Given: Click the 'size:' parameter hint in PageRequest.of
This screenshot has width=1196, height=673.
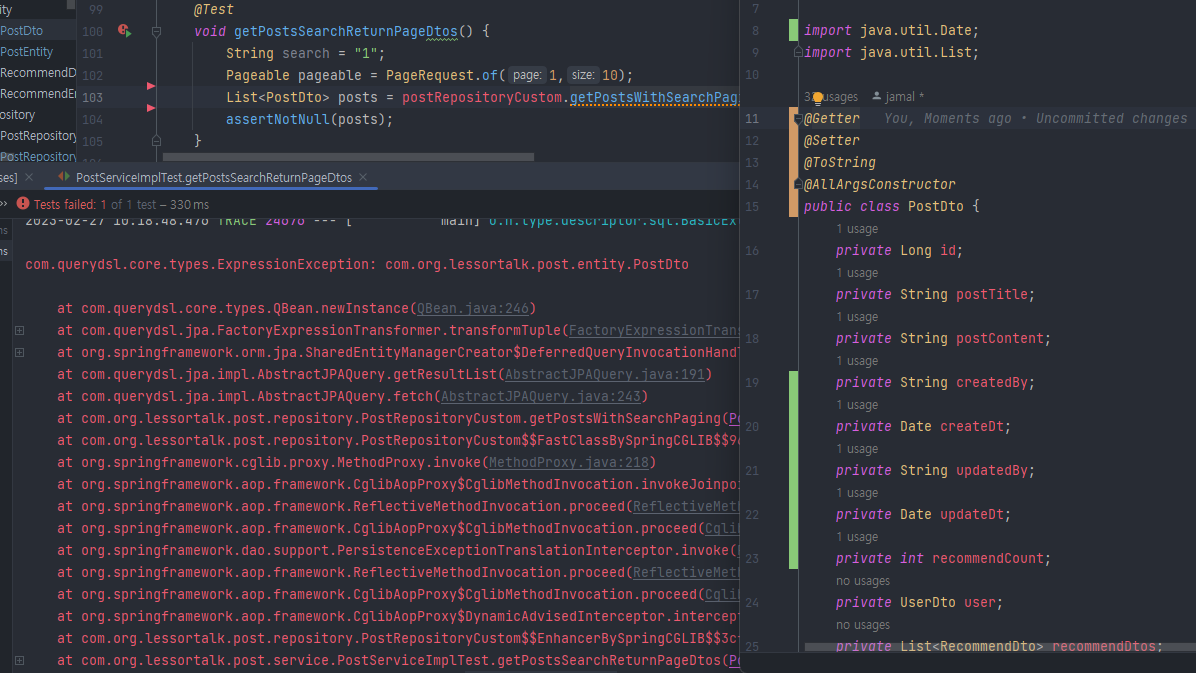Looking at the screenshot, I should 583,75.
